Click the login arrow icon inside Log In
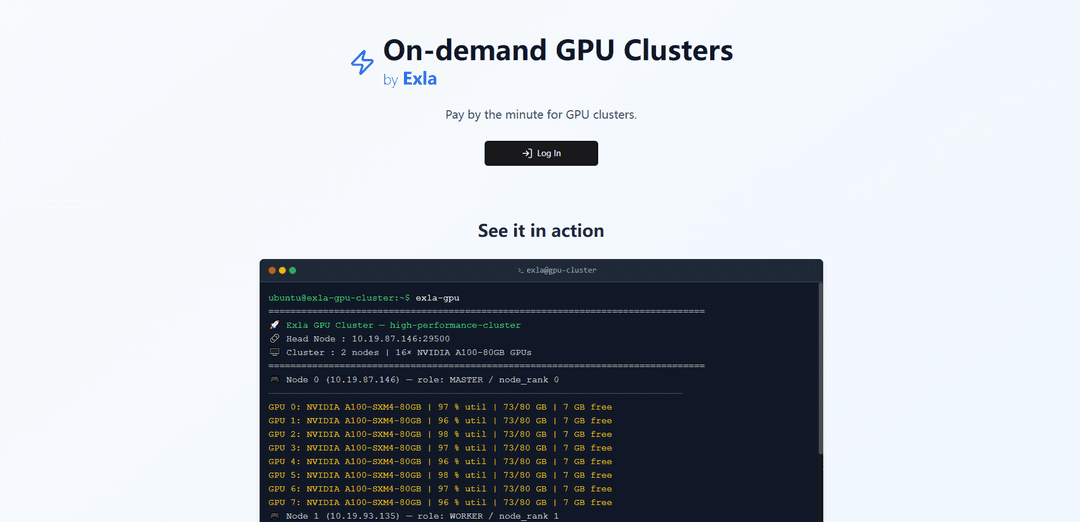The height and width of the screenshot is (522, 1080). (x=527, y=154)
